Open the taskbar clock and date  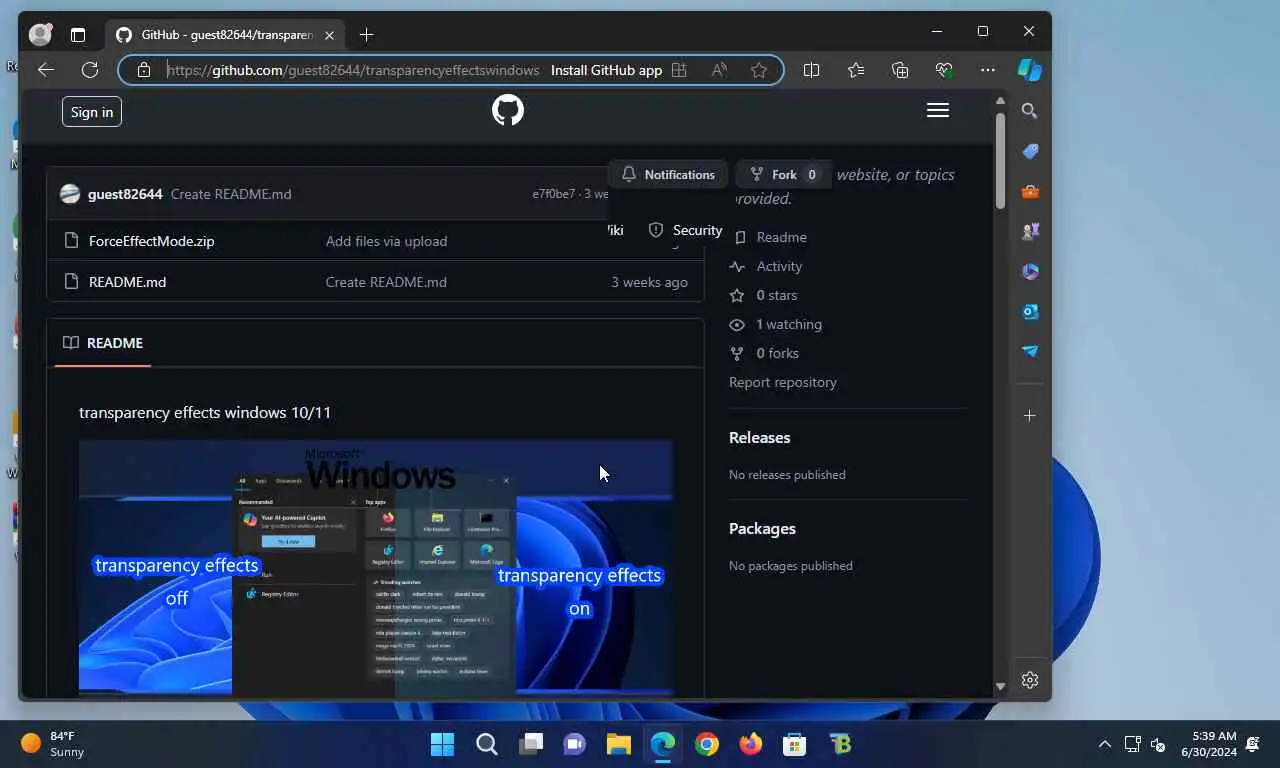click(1208, 744)
